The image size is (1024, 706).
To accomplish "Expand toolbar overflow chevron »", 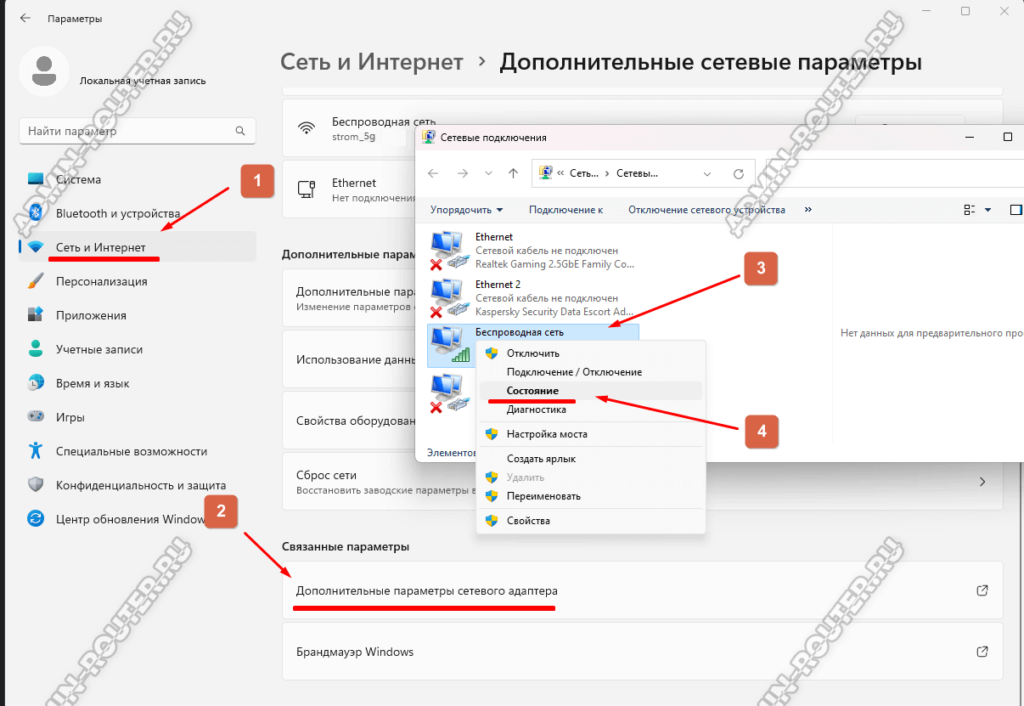I will [x=808, y=210].
